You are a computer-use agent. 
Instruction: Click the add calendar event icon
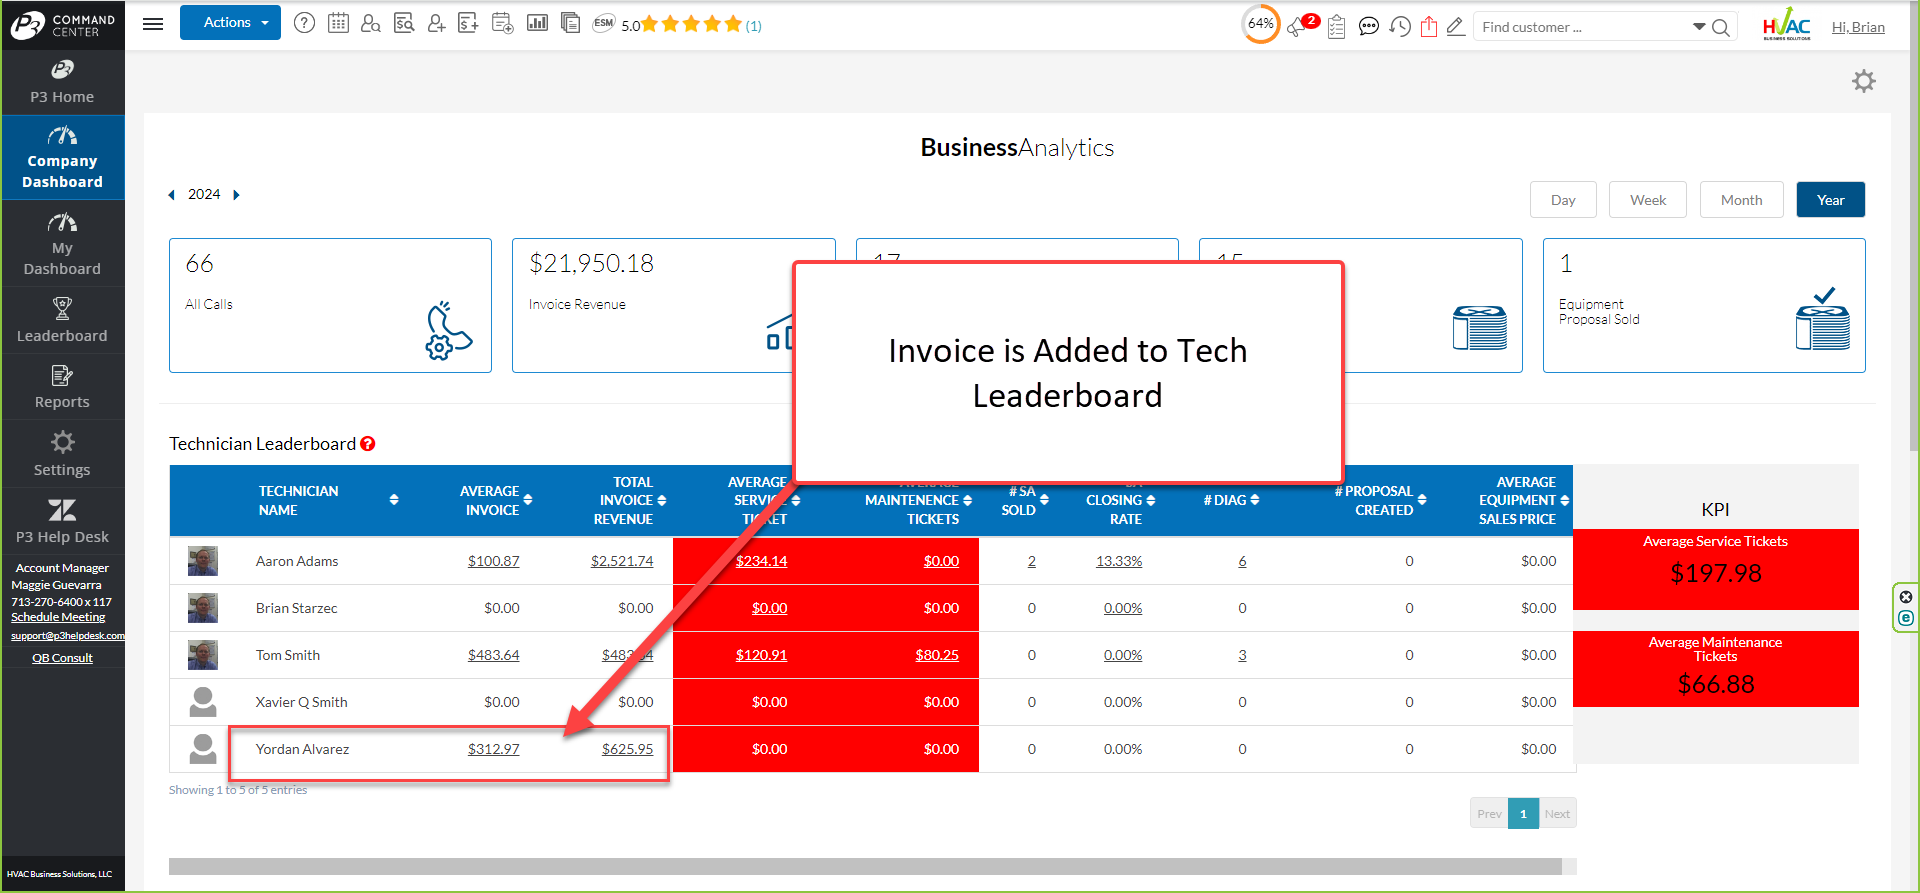pyautogui.click(x=503, y=23)
